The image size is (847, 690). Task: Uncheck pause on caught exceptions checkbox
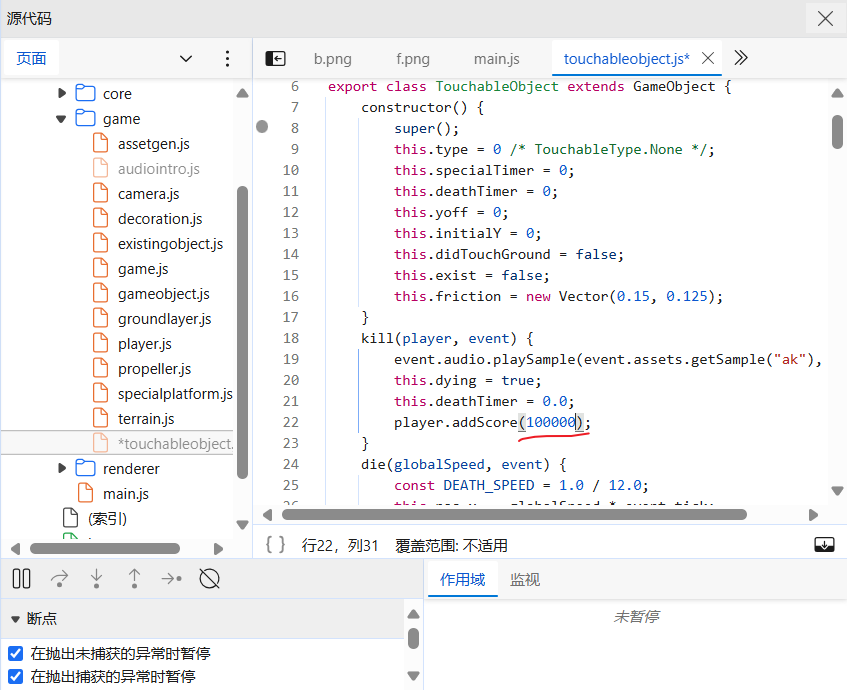16,676
